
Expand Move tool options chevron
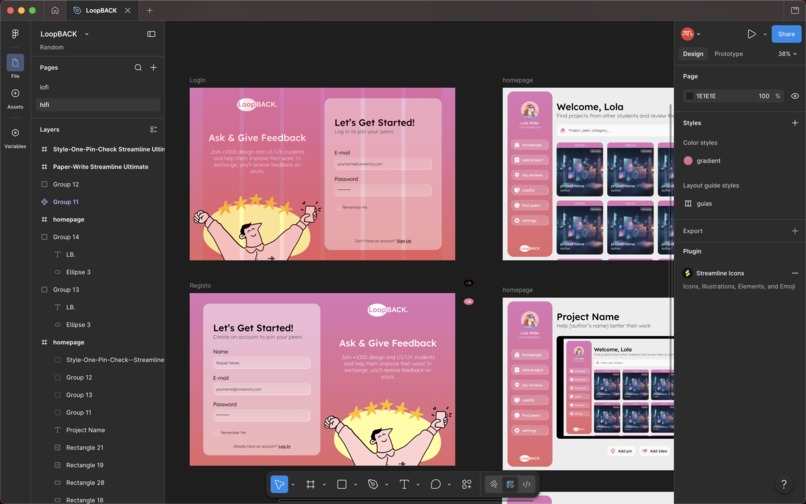tap(292, 484)
